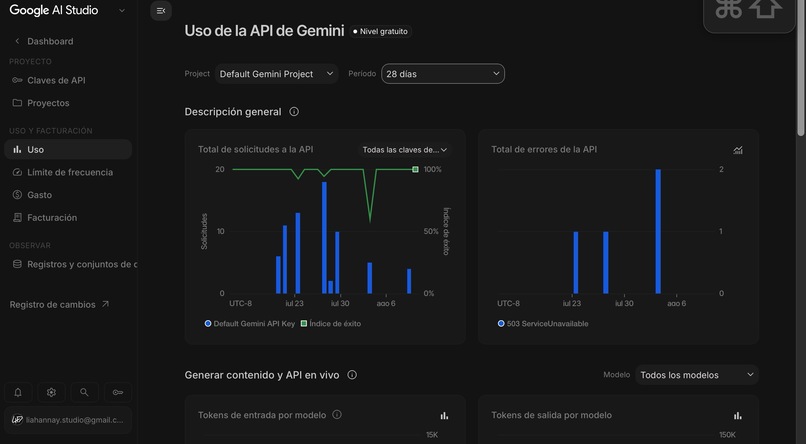The width and height of the screenshot is (806, 444).
Task: Click the gauge icon beside Límite de frecuencia
Action: (x=17, y=172)
